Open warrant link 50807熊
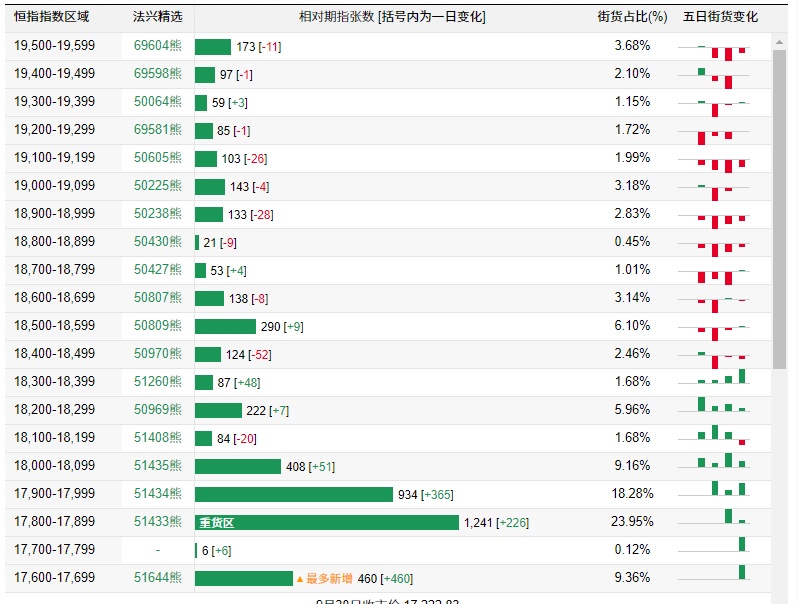The width and height of the screenshot is (798, 604). tap(158, 298)
